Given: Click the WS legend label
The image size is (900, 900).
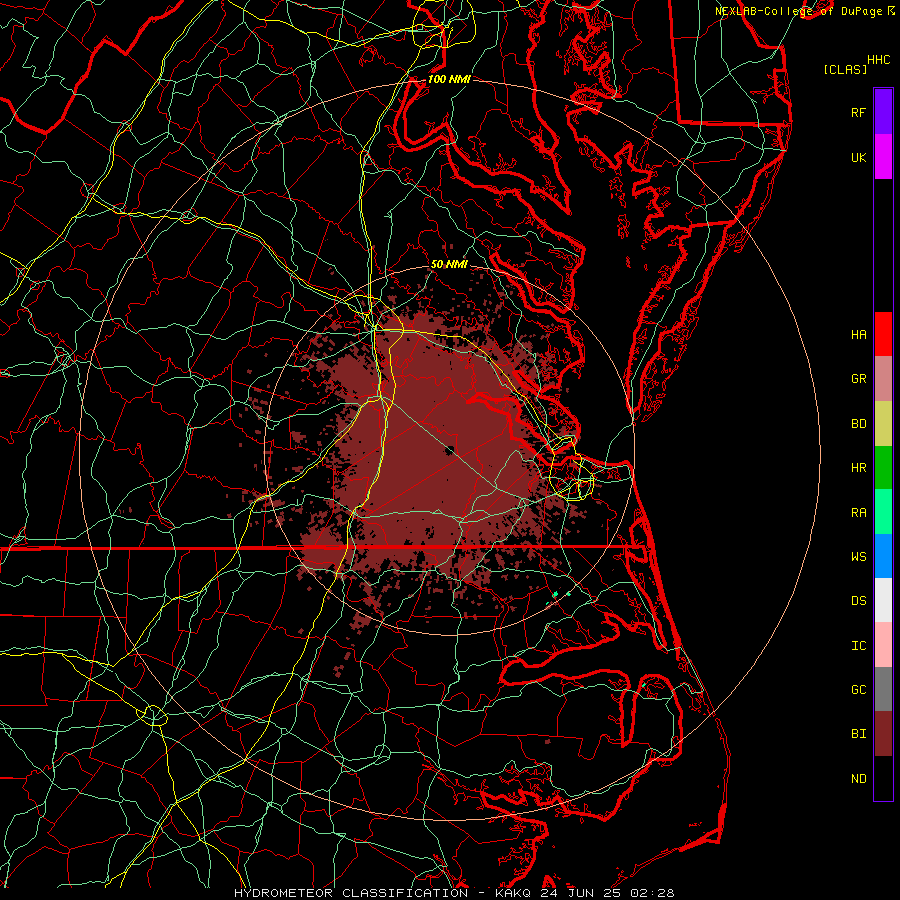Looking at the screenshot, I should tap(858, 556).
